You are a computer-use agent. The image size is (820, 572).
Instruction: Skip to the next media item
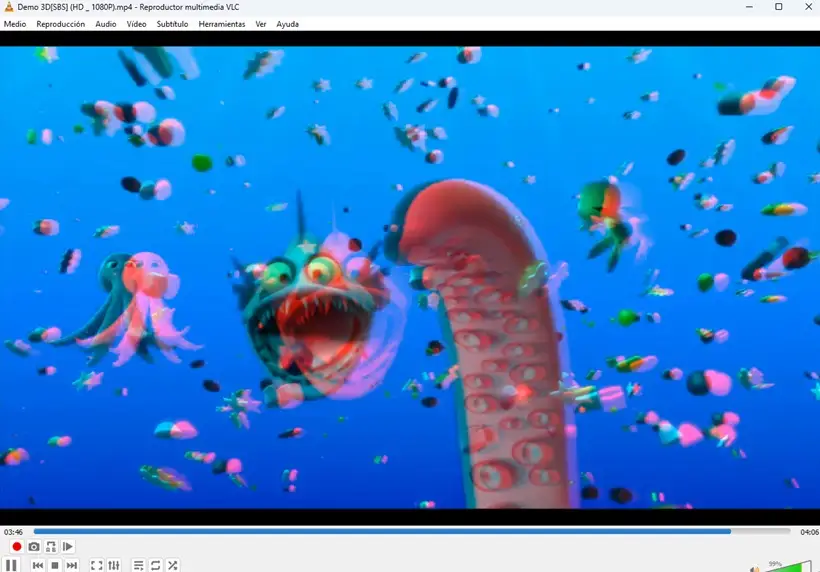pyautogui.click(x=72, y=565)
